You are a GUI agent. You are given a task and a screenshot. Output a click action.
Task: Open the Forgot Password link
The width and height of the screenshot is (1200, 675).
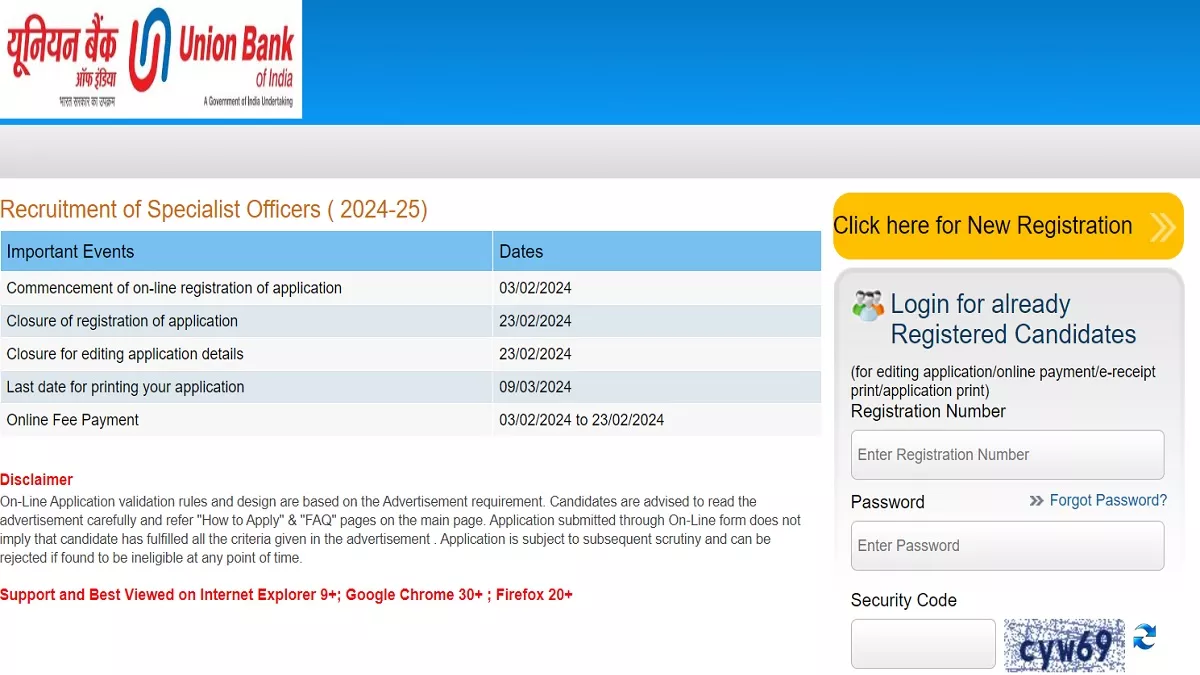1108,500
